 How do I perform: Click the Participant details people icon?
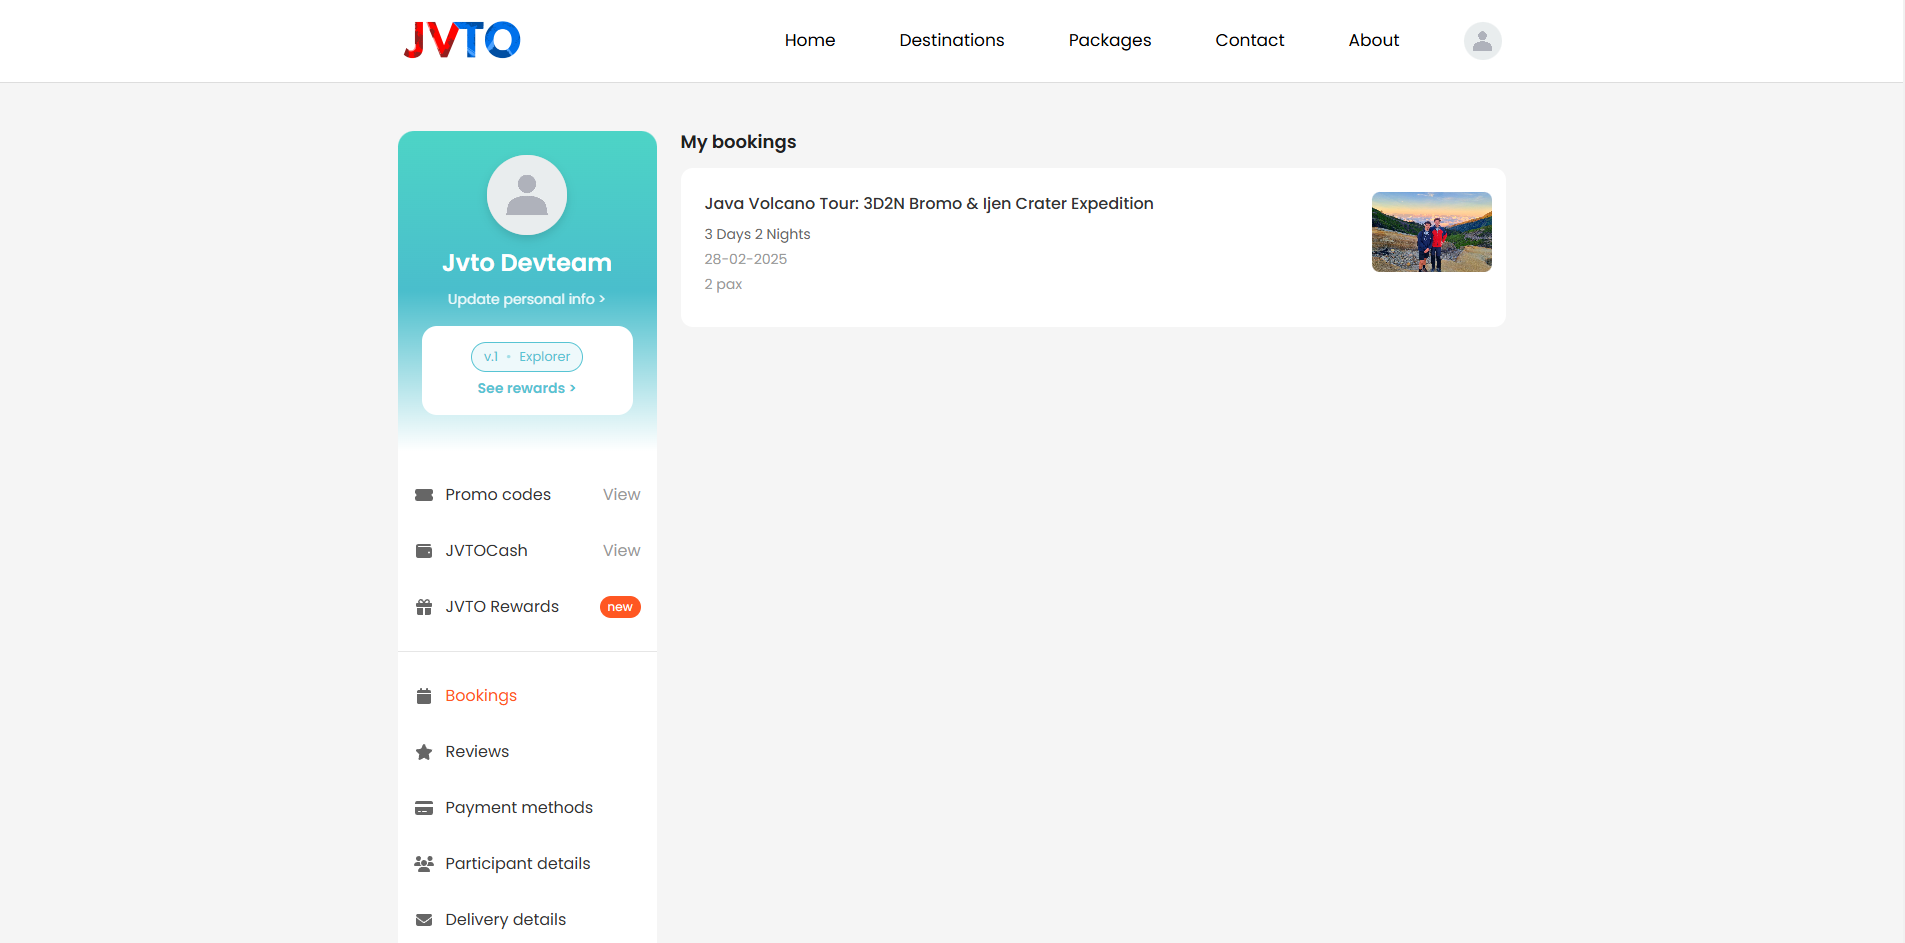[x=424, y=864]
